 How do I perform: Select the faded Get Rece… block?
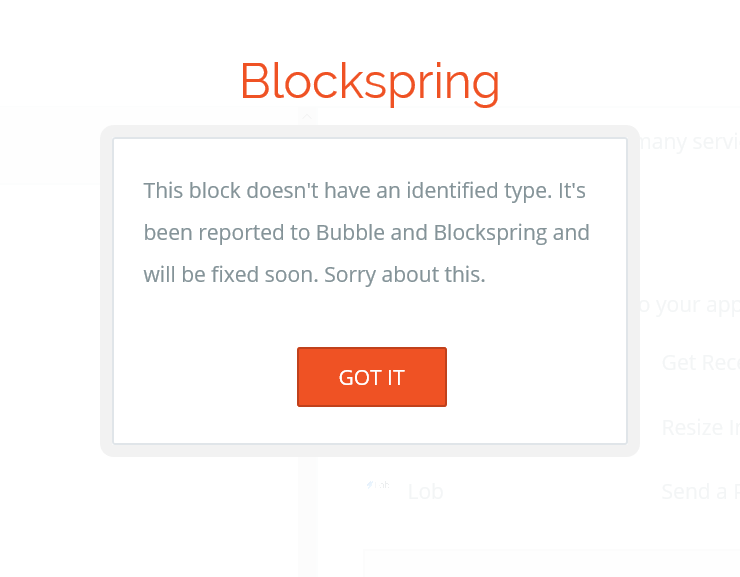(700, 363)
